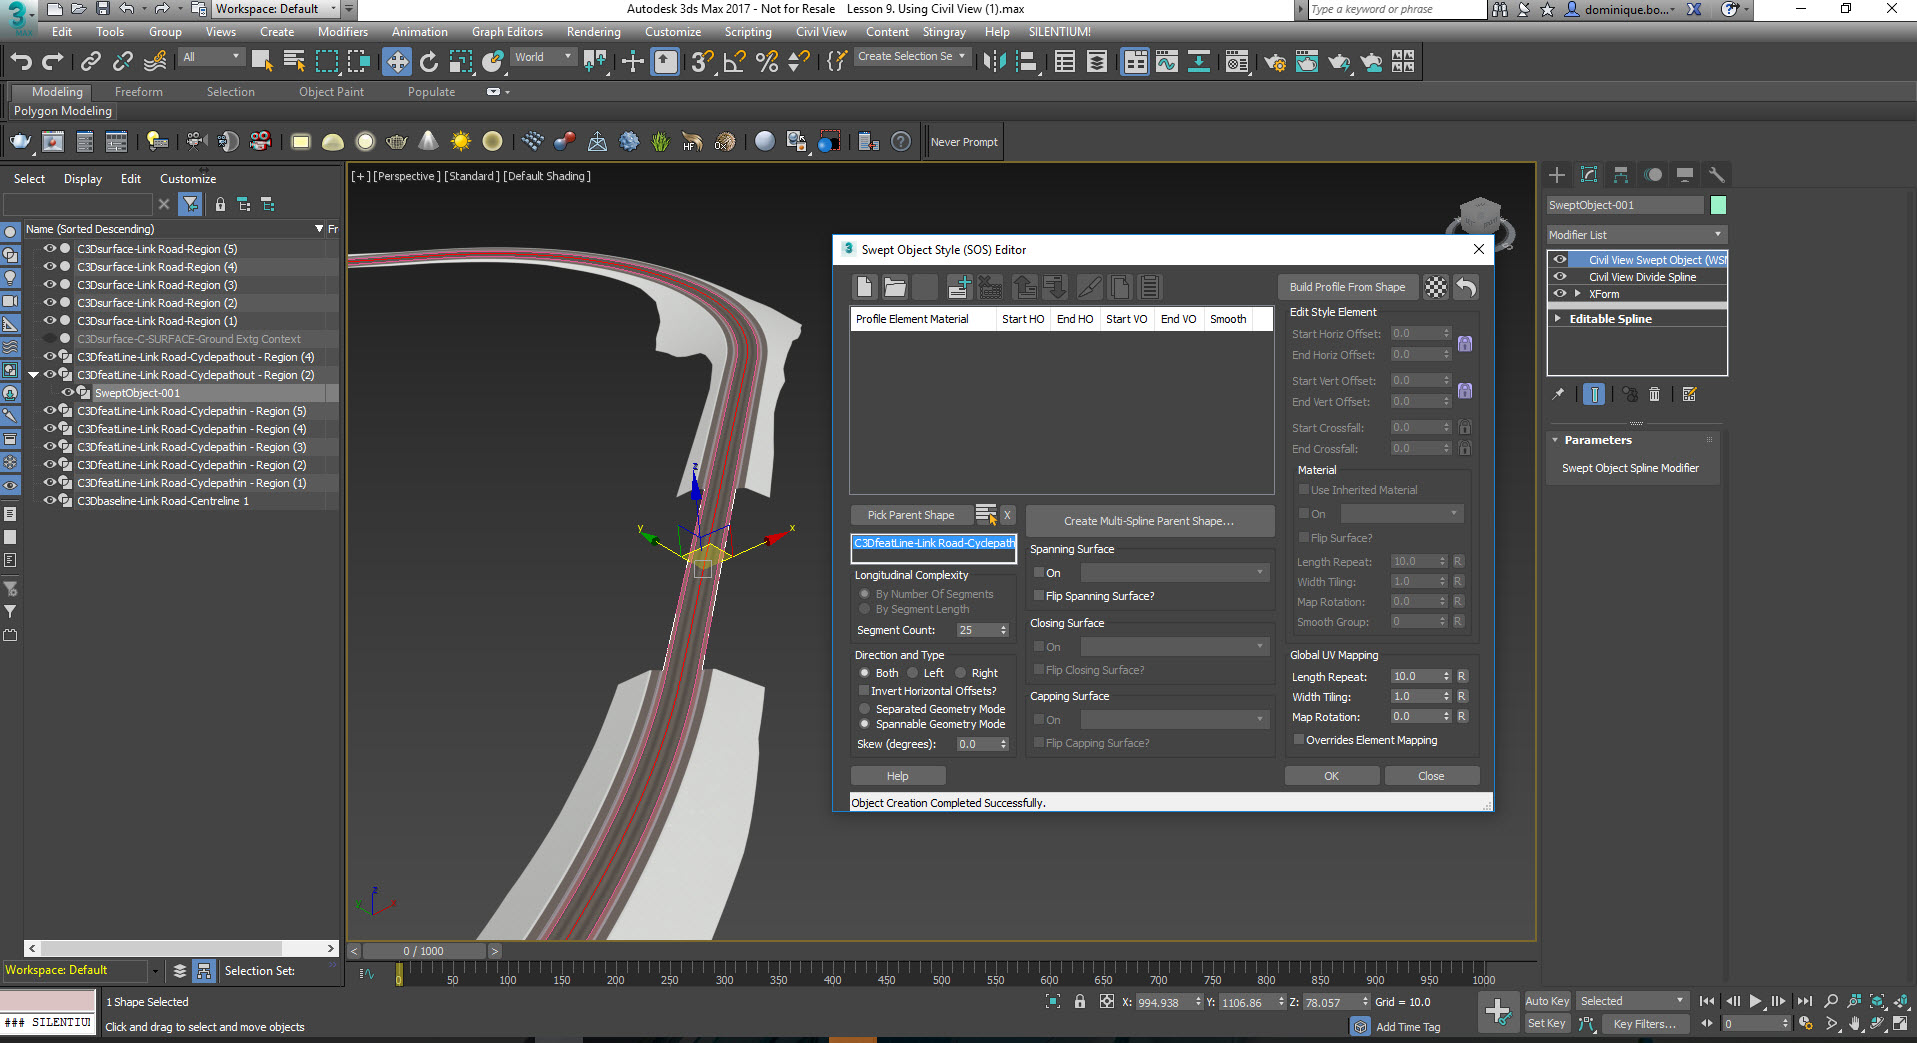Screen dimensions: 1917x1043
Task: Open the Workspace Default dropdown
Action: pos(277,8)
